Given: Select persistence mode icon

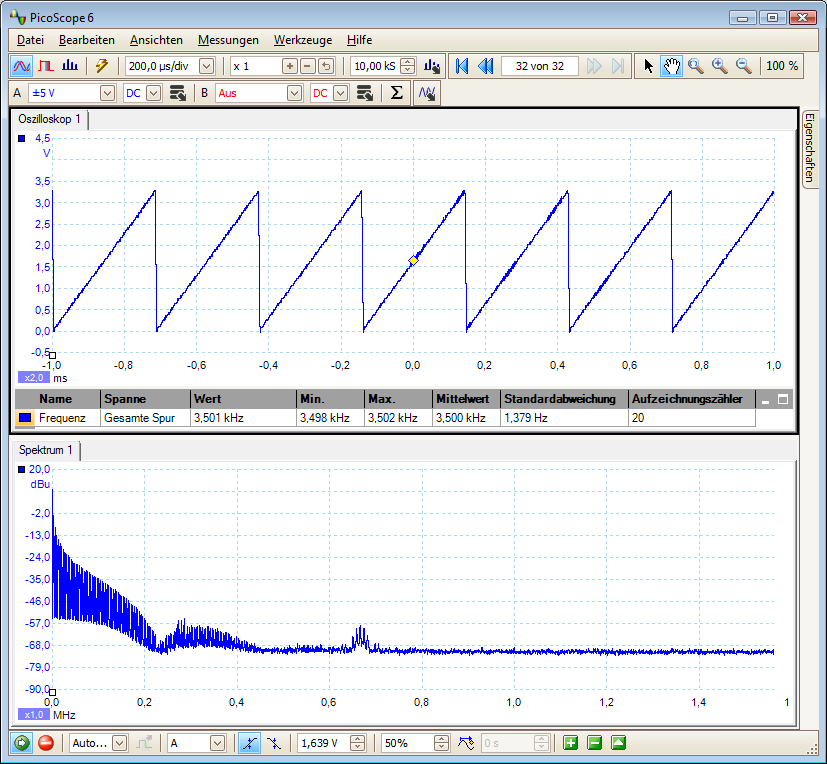Looking at the screenshot, I should (46, 66).
